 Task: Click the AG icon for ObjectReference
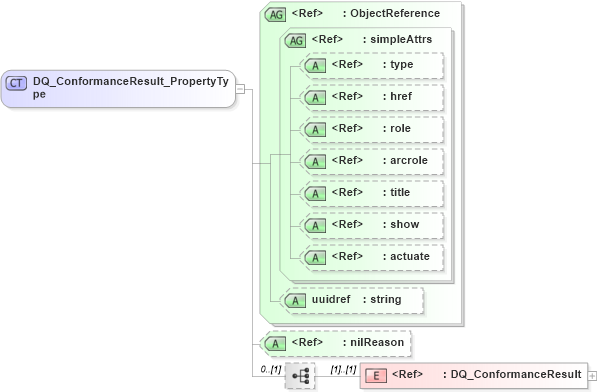click(x=275, y=14)
